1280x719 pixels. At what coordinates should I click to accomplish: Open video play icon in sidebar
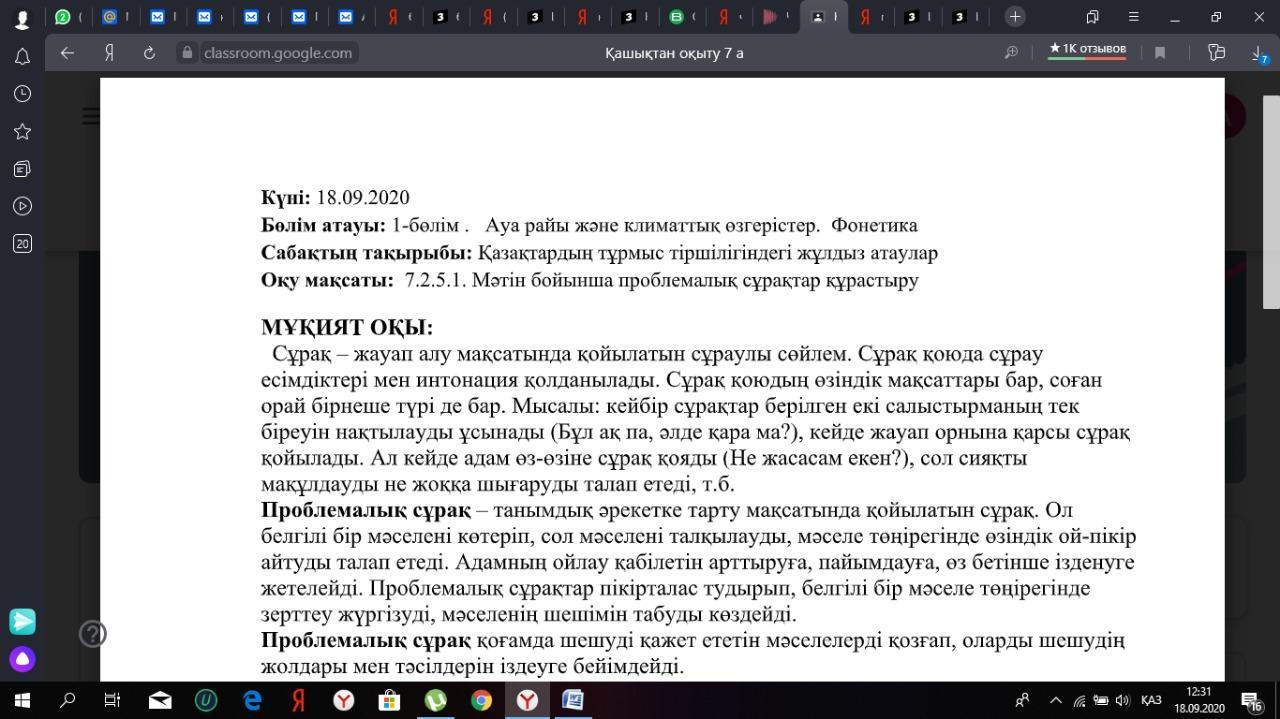22,206
